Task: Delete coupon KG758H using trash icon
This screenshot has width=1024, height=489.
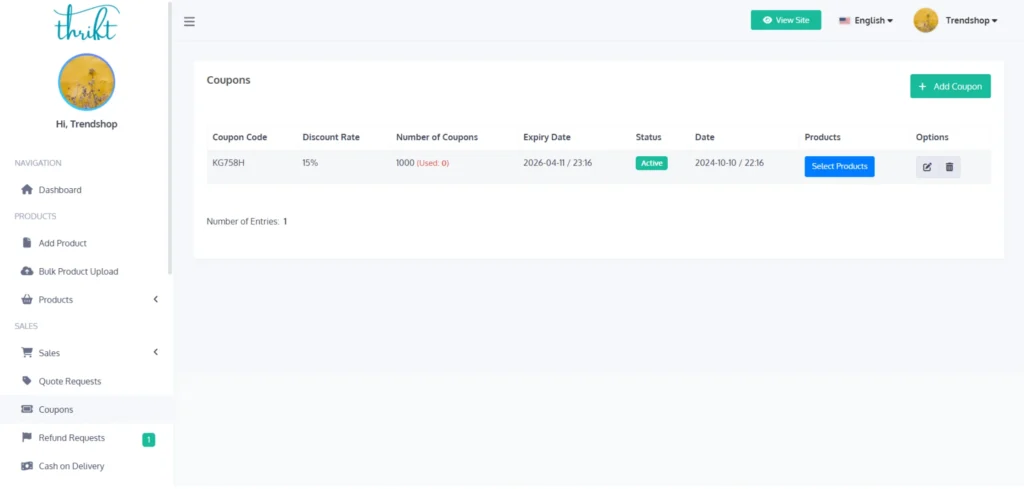Action: (949, 167)
